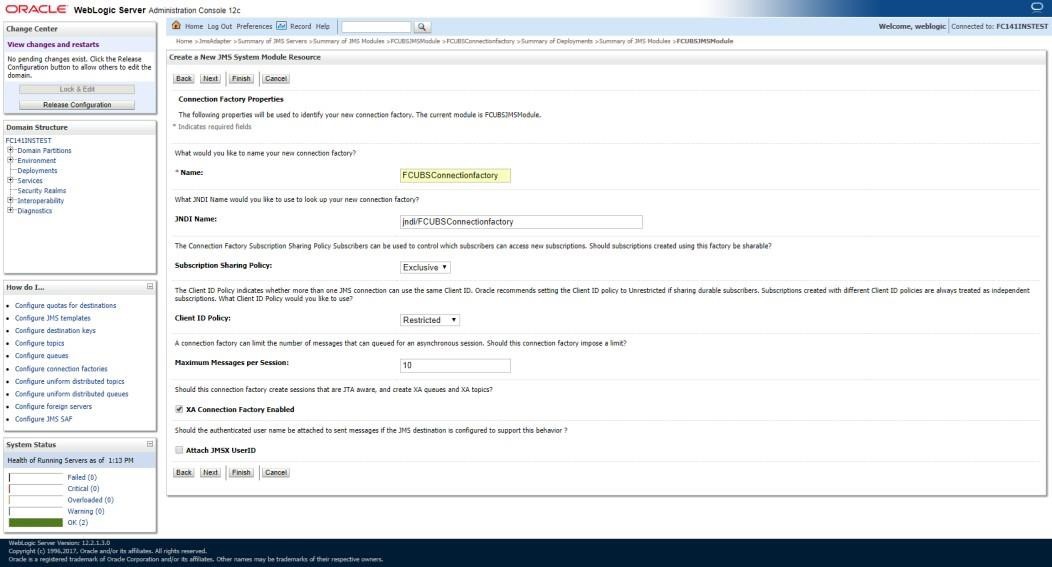Click JmsAdapter breadcrumb link
Screen dimensions: 1052x567
(215, 41)
